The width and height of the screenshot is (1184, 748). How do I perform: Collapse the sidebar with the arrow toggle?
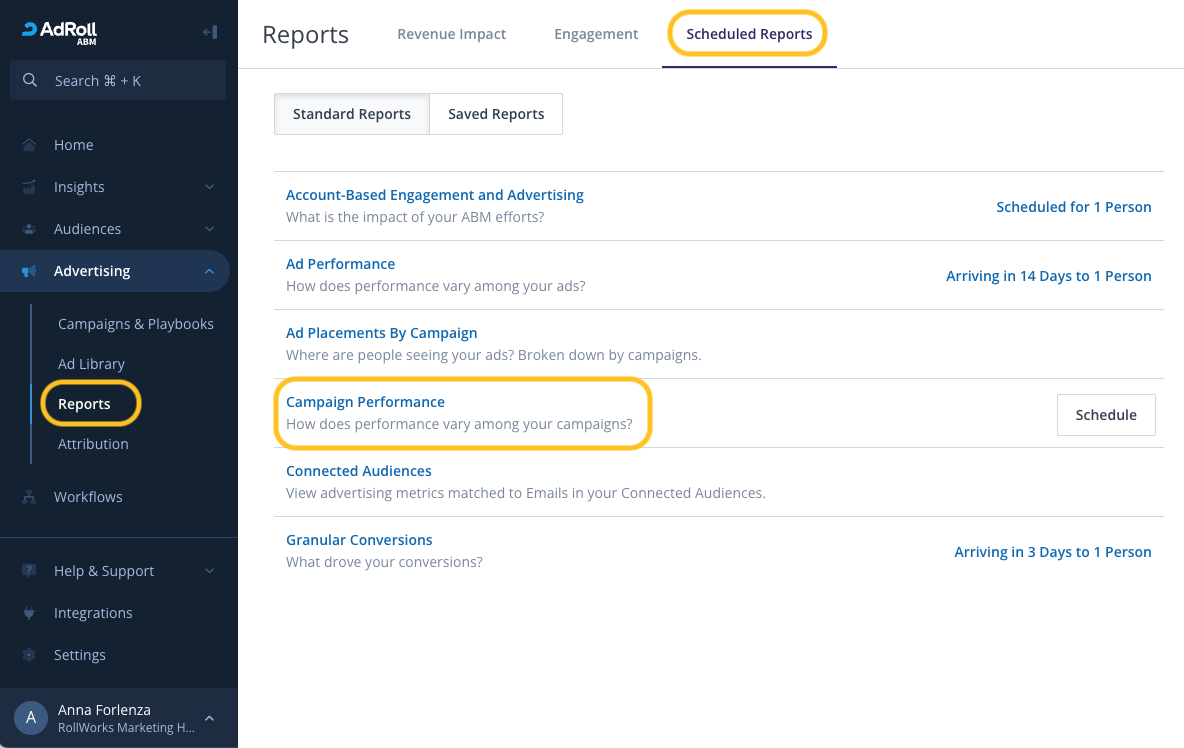(x=211, y=31)
